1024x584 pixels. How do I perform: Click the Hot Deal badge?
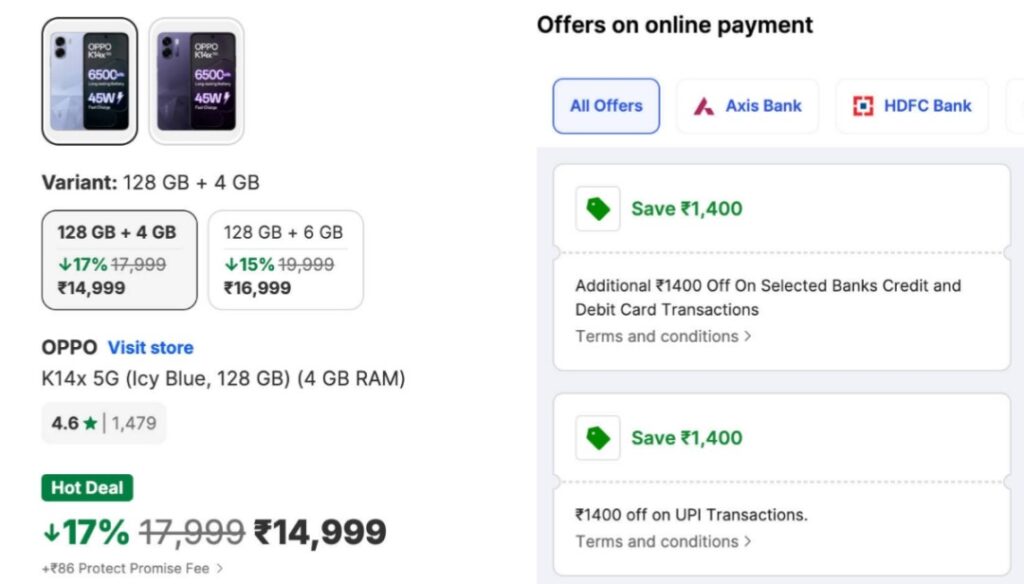[87, 488]
